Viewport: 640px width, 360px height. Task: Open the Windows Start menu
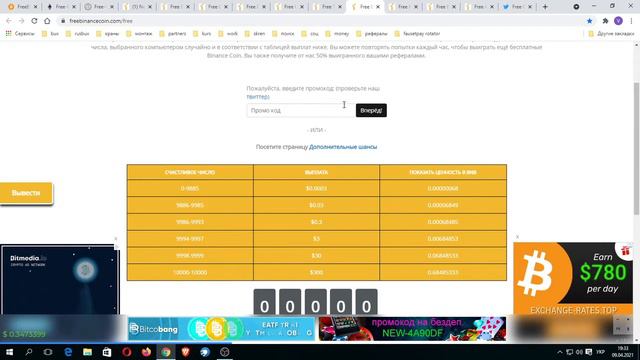pos(9,352)
